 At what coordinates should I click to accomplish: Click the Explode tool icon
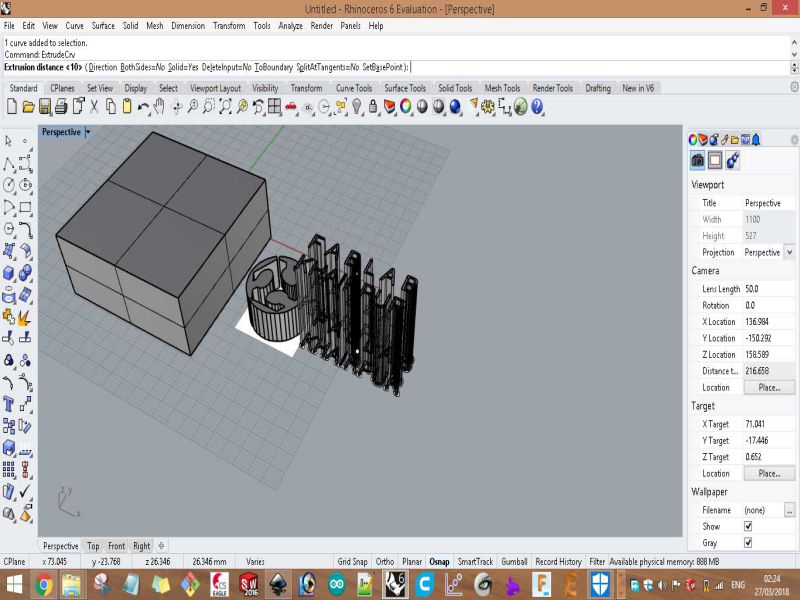point(25,316)
